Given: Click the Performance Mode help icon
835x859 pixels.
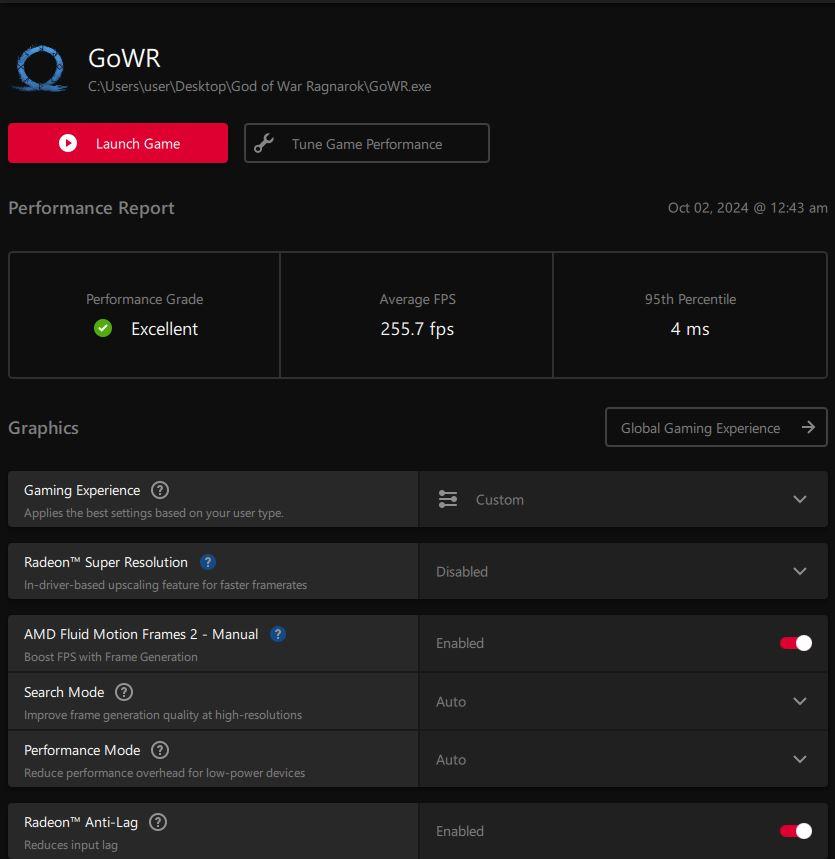Looking at the screenshot, I should pyautogui.click(x=160, y=750).
